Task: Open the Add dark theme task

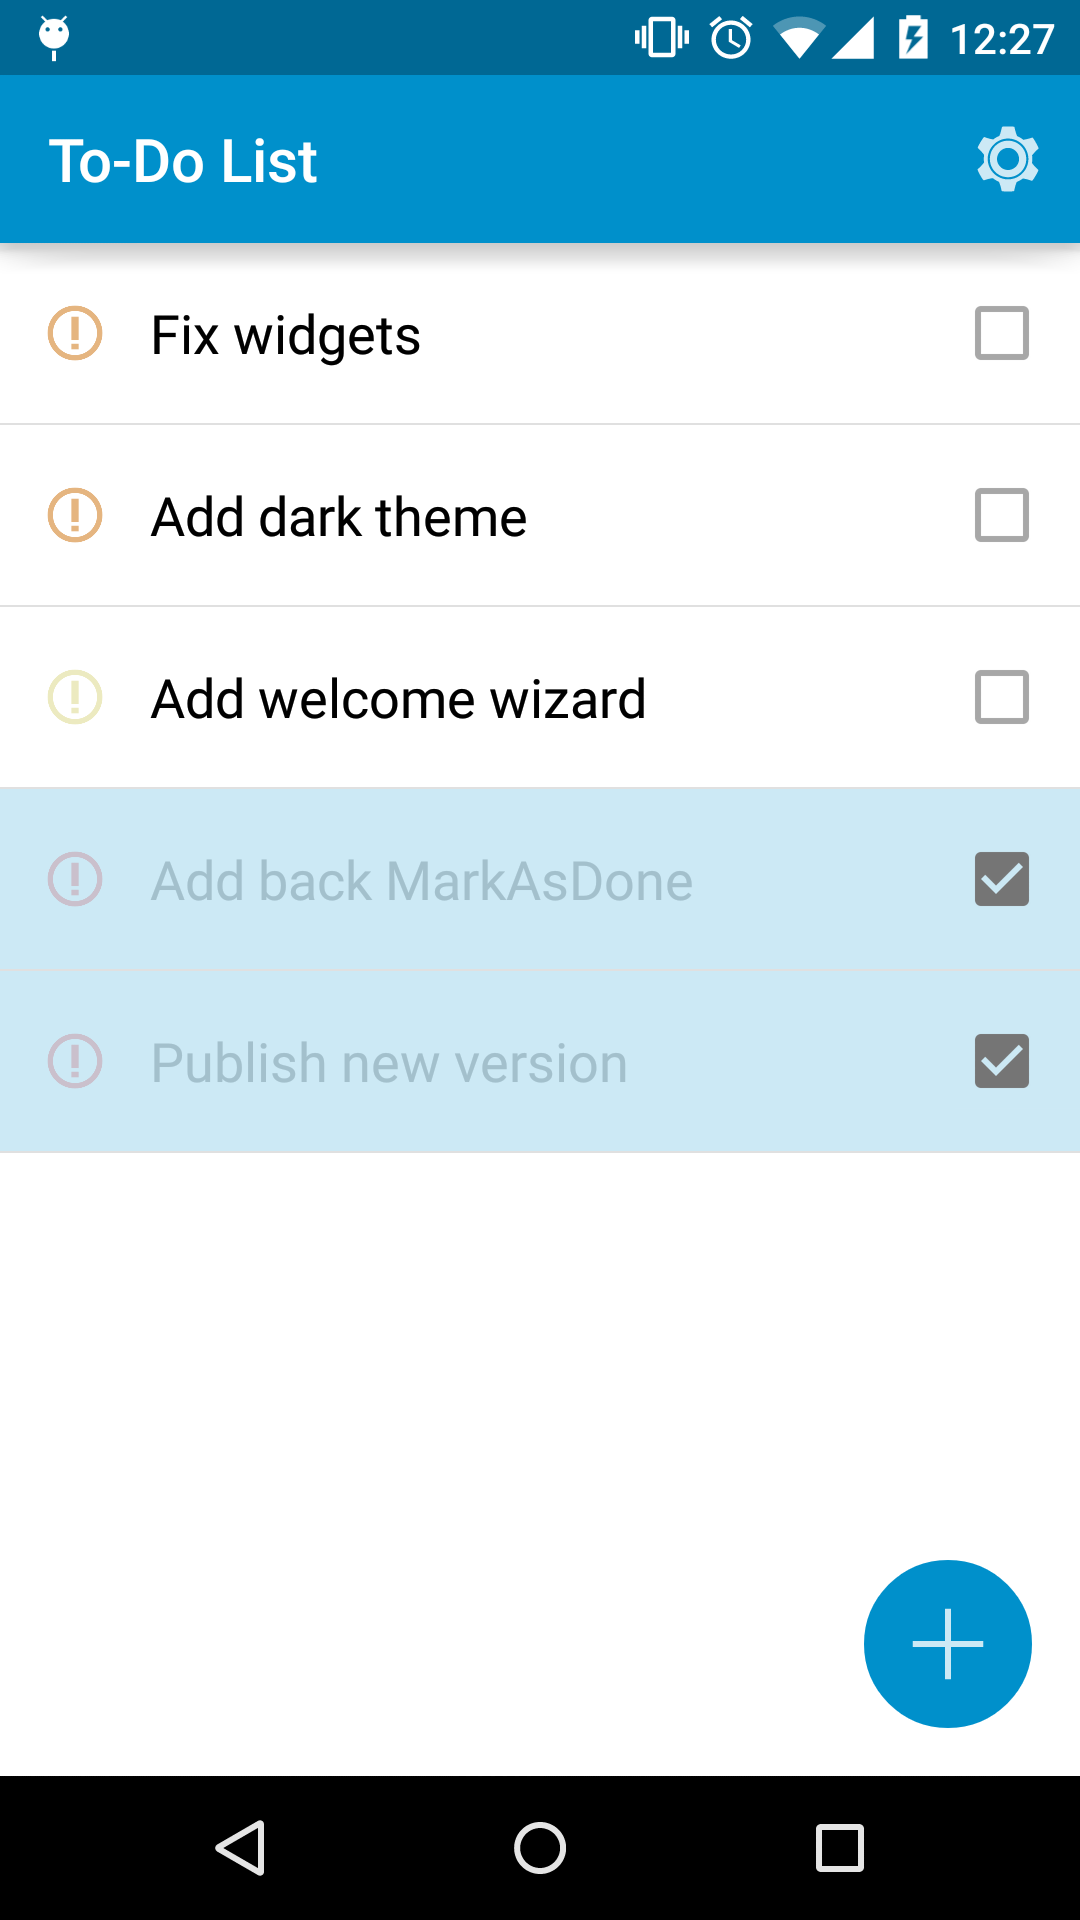Action: coord(540,515)
